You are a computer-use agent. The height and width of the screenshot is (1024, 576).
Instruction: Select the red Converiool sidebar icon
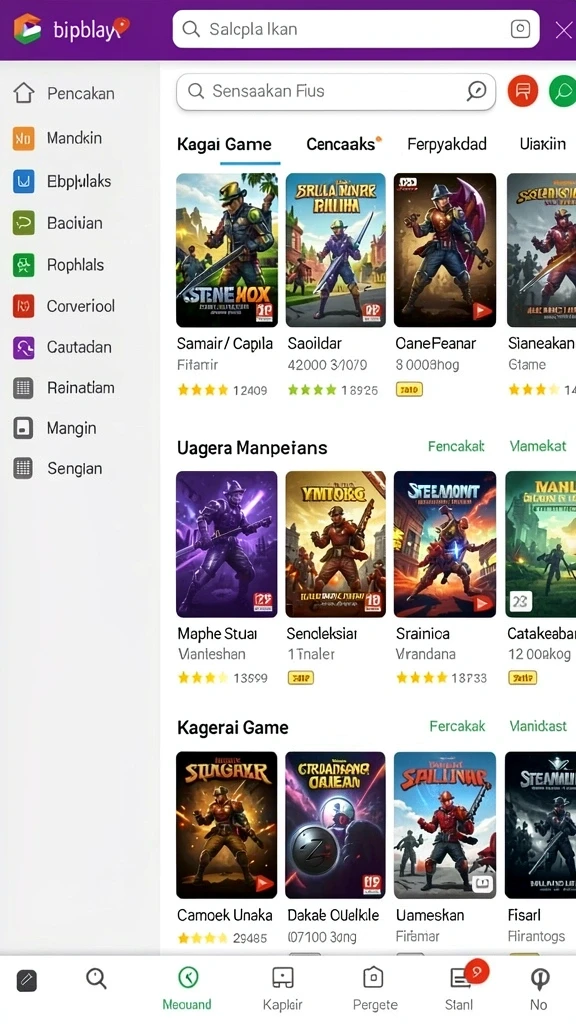(x=24, y=306)
